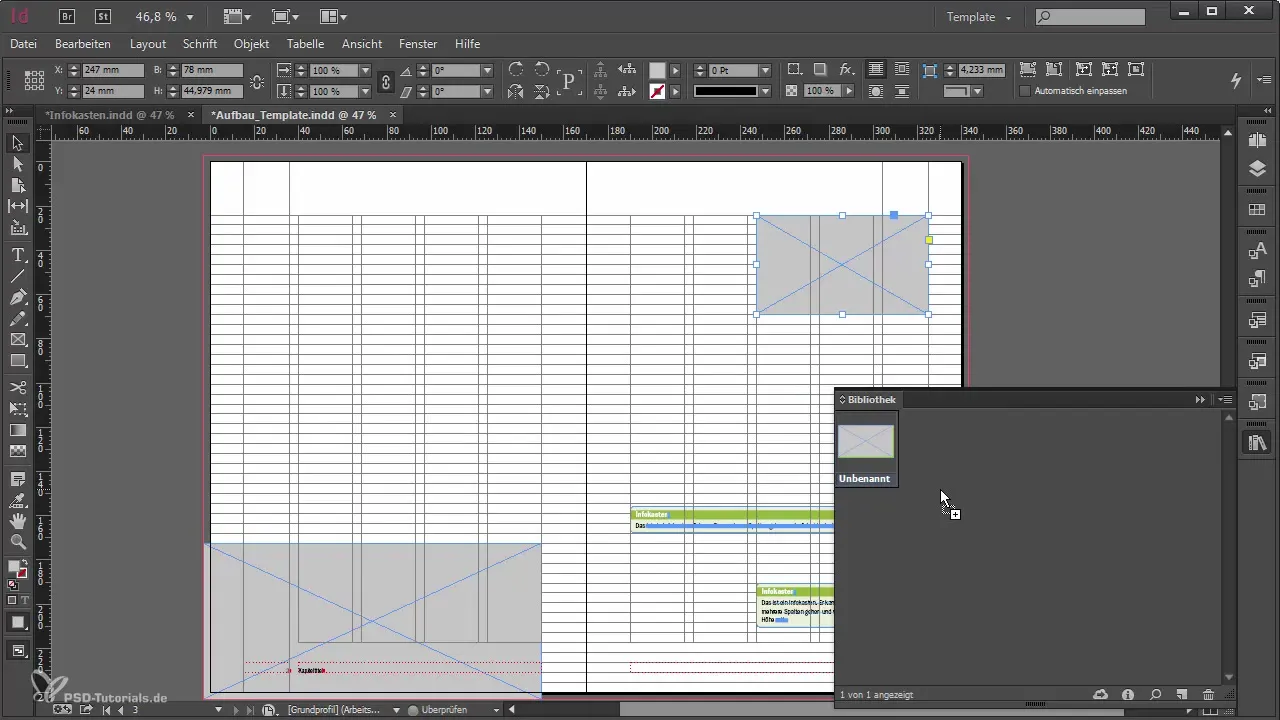Open Adobe Stock via St icon
The width and height of the screenshot is (1280, 720).
coord(103,16)
